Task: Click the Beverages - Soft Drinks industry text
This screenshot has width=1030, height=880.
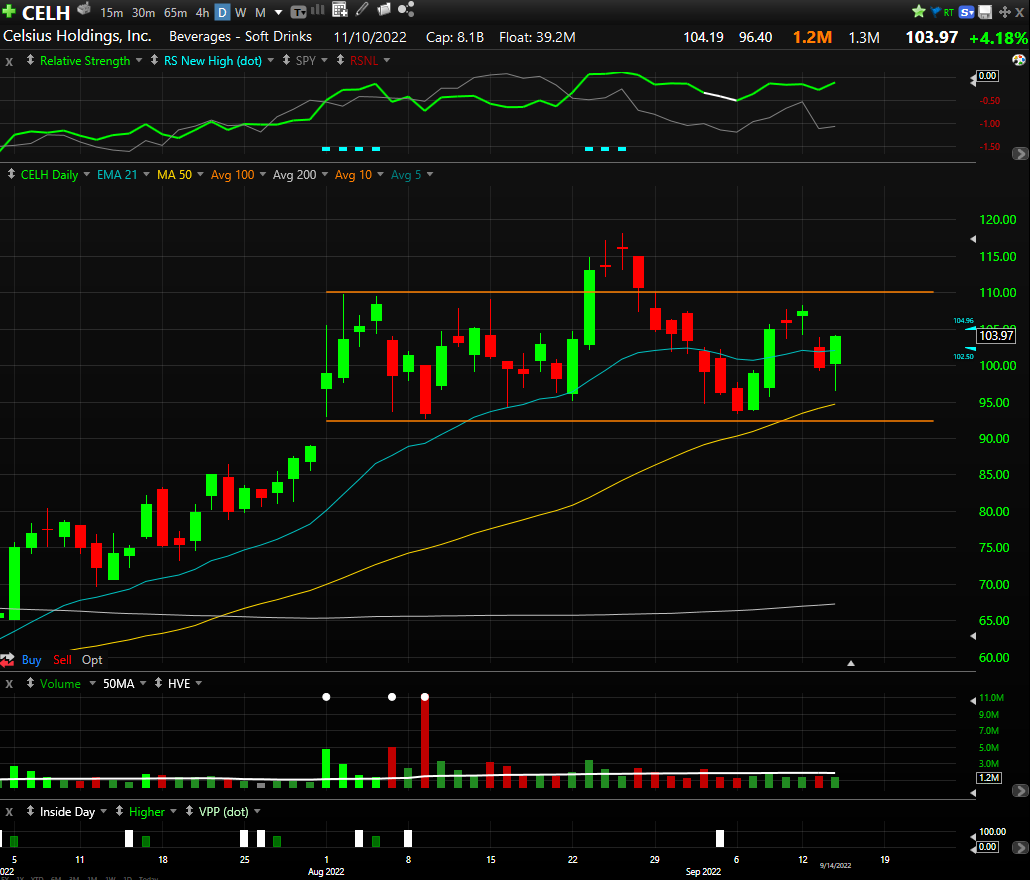Action: pyautogui.click(x=240, y=37)
